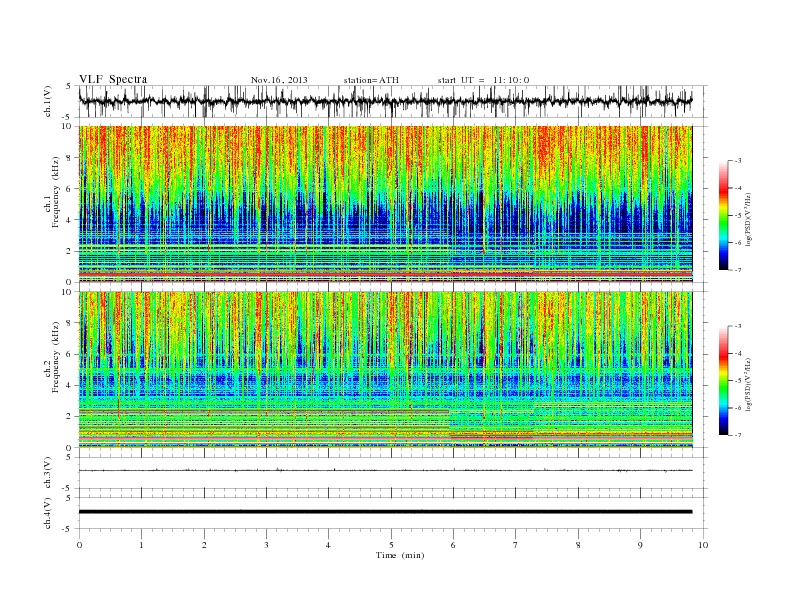Click the "-7" tick on ch.1 colorbar
The image size is (792, 612).
point(738,270)
